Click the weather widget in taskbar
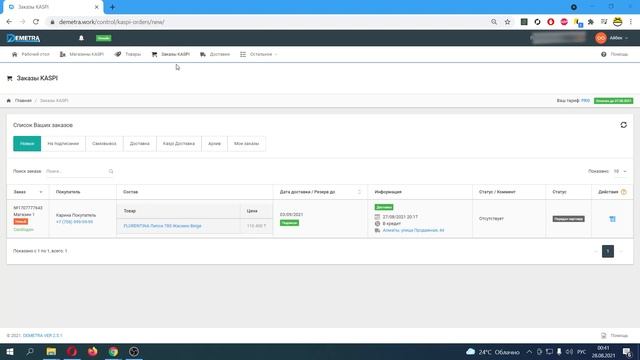 [493, 351]
